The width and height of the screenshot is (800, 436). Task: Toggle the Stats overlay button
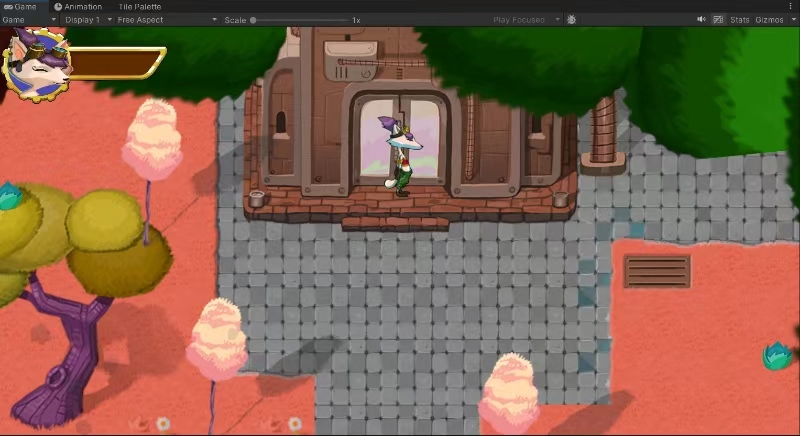click(x=739, y=20)
